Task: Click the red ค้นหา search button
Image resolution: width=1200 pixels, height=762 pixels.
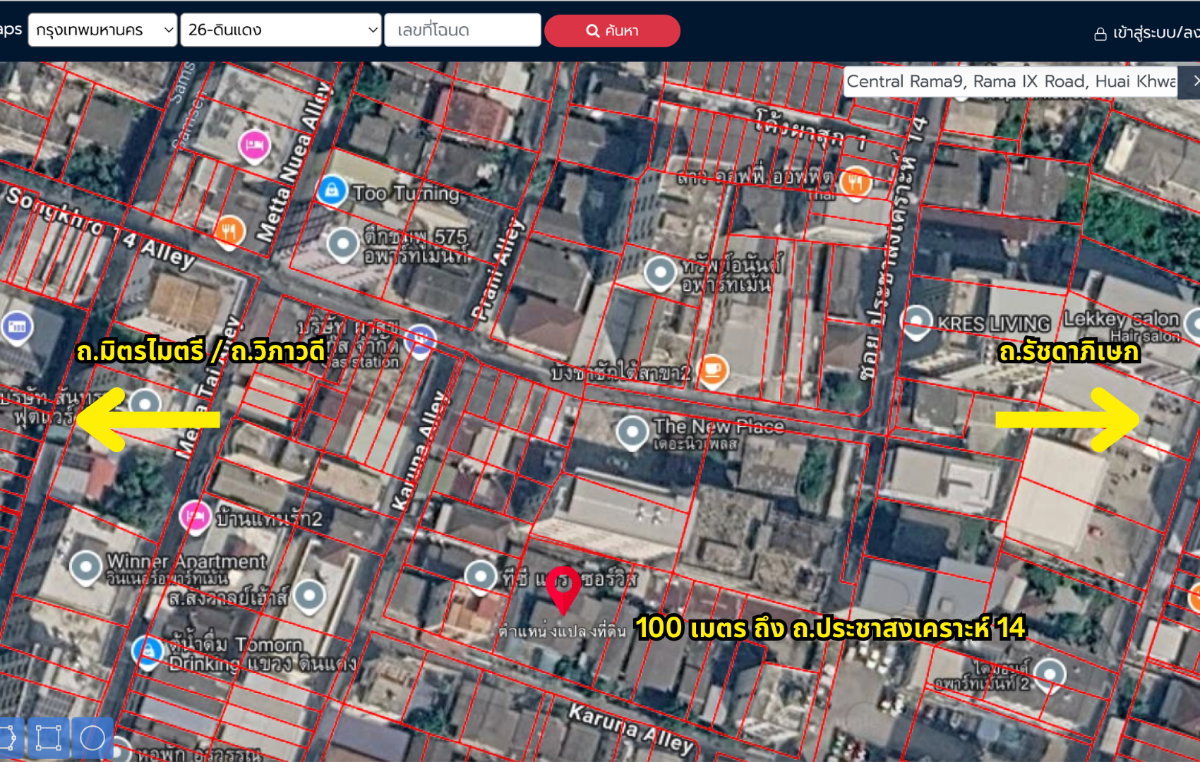Action: tap(612, 31)
